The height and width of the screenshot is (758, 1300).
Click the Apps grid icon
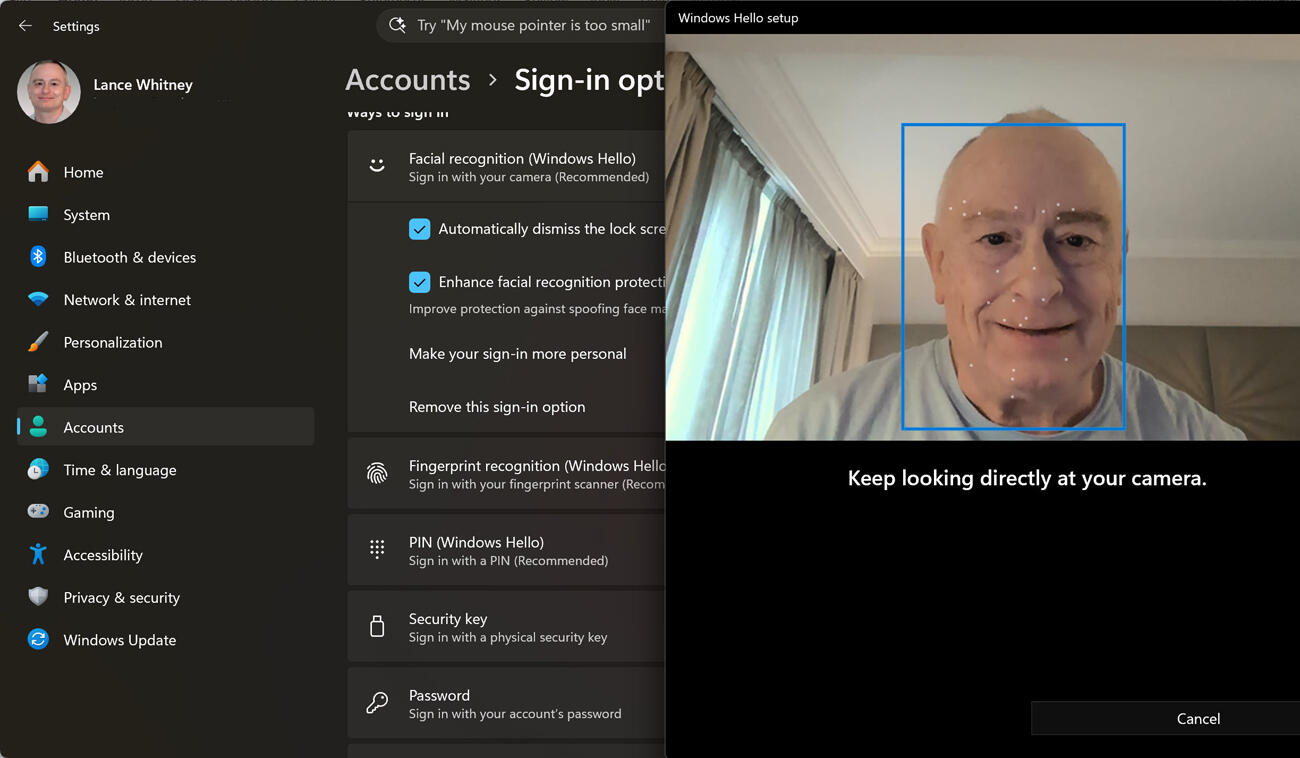(38, 384)
